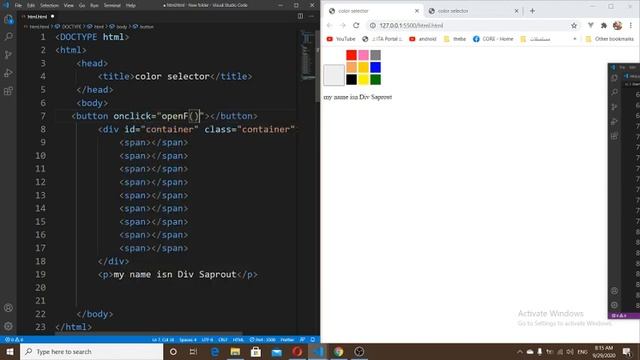Open the android bookmark
Viewport: 640px width, 360px height.
[x=423, y=39]
